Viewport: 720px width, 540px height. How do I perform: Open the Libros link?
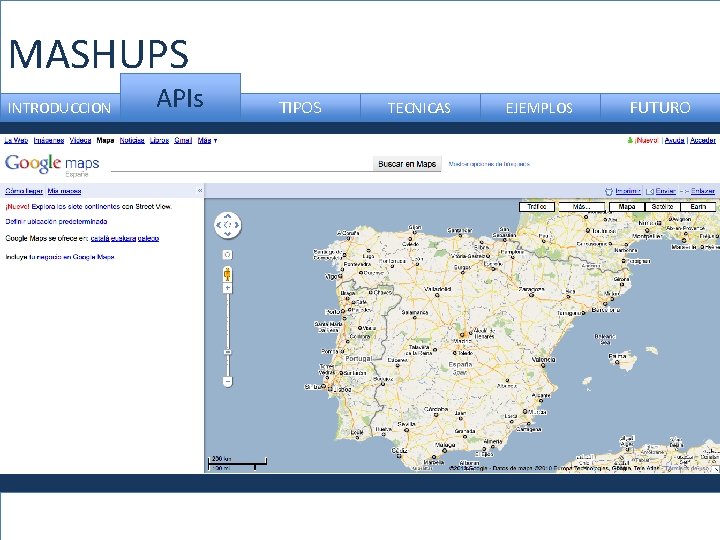click(159, 141)
